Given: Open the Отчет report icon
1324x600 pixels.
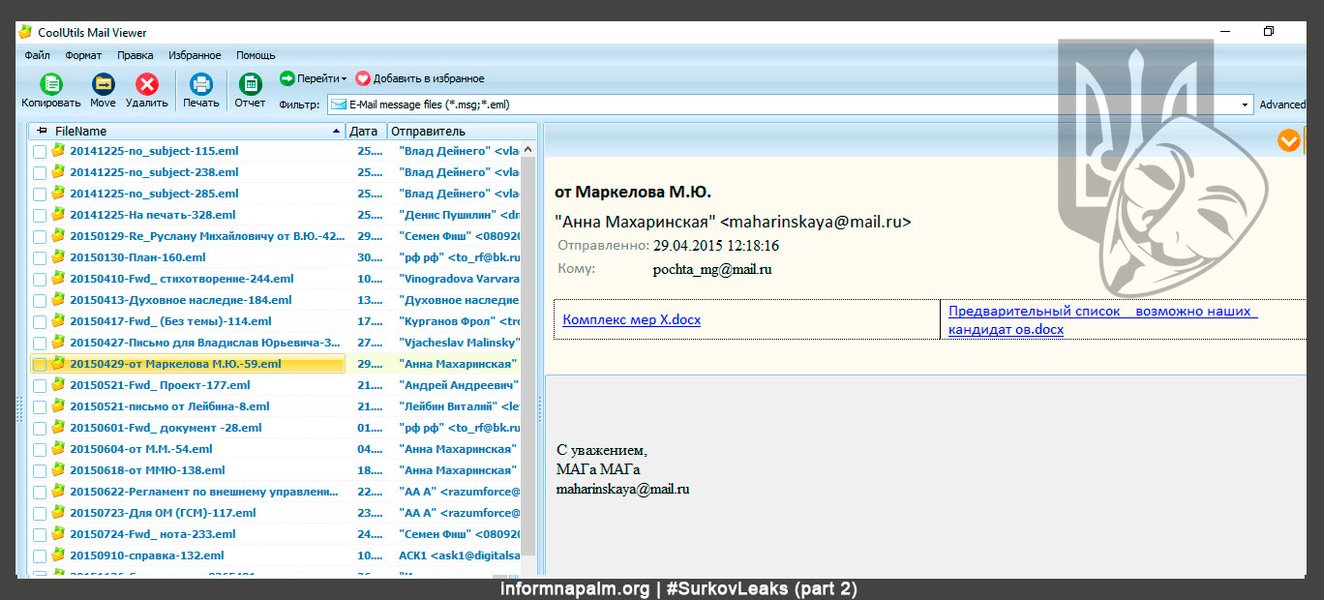Looking at the screenshot, I should (x=250, y=85).
